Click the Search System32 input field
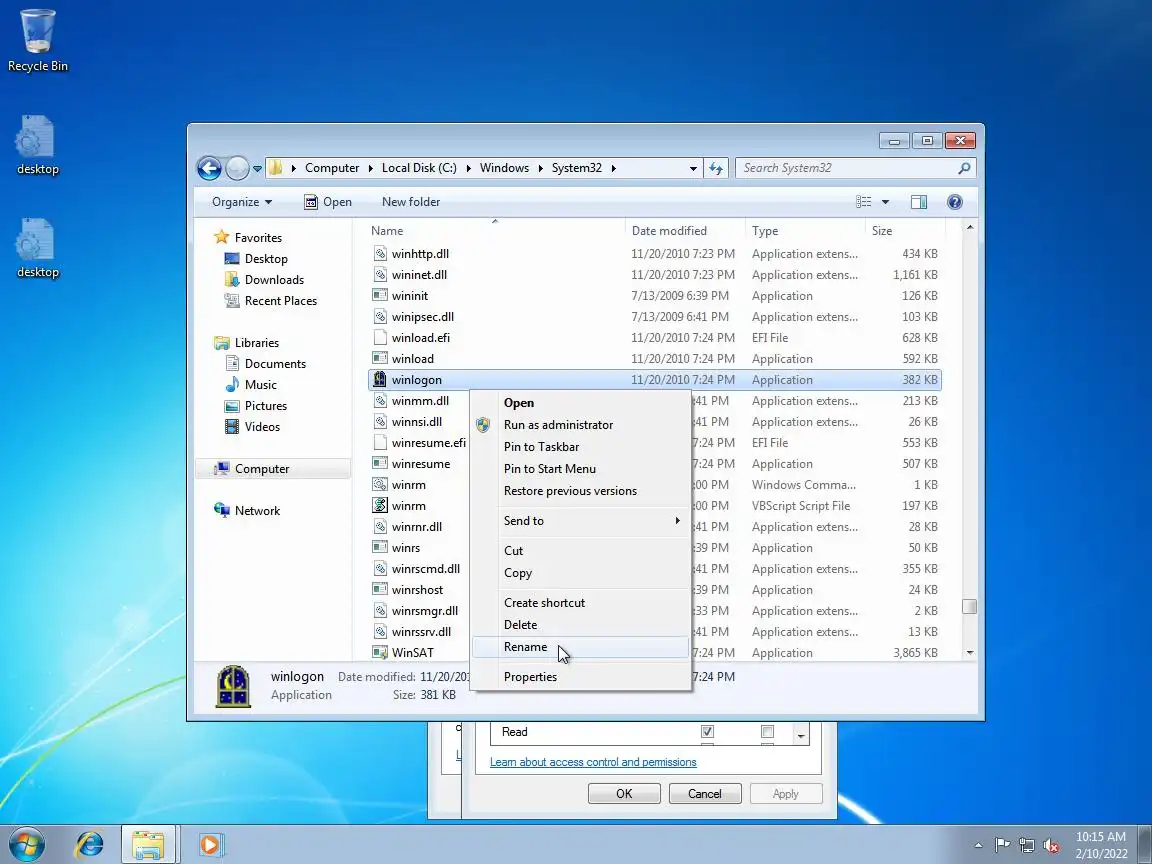1152x864 pixels. click(x=846, y=168)
